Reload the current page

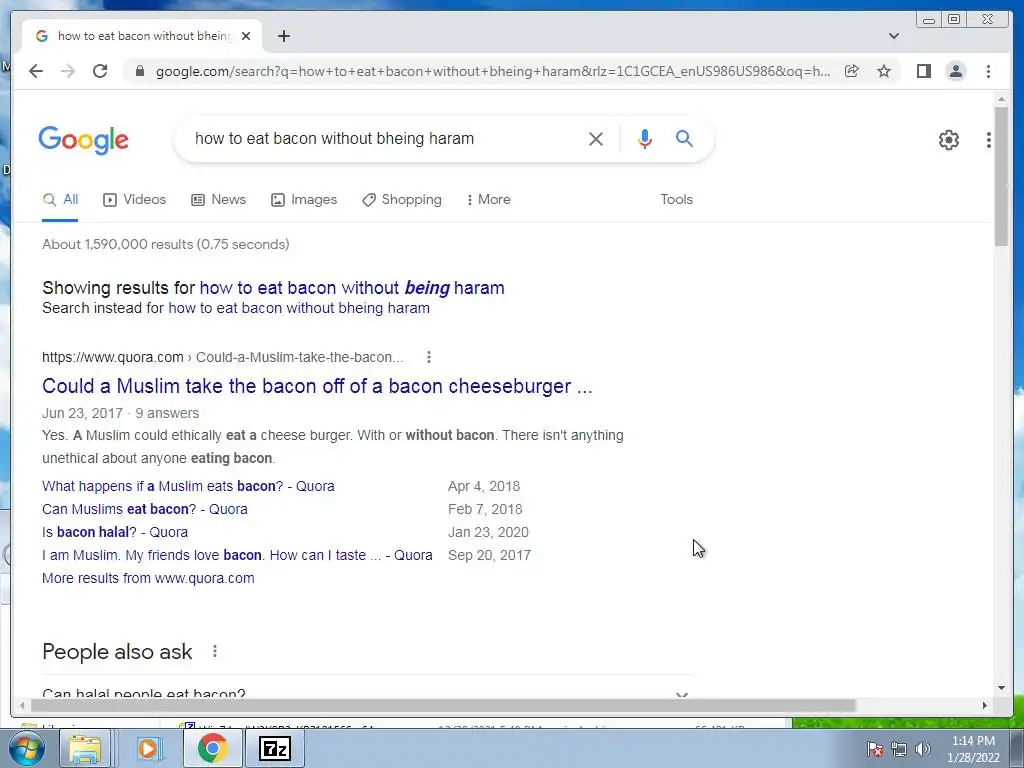[100, 71]
